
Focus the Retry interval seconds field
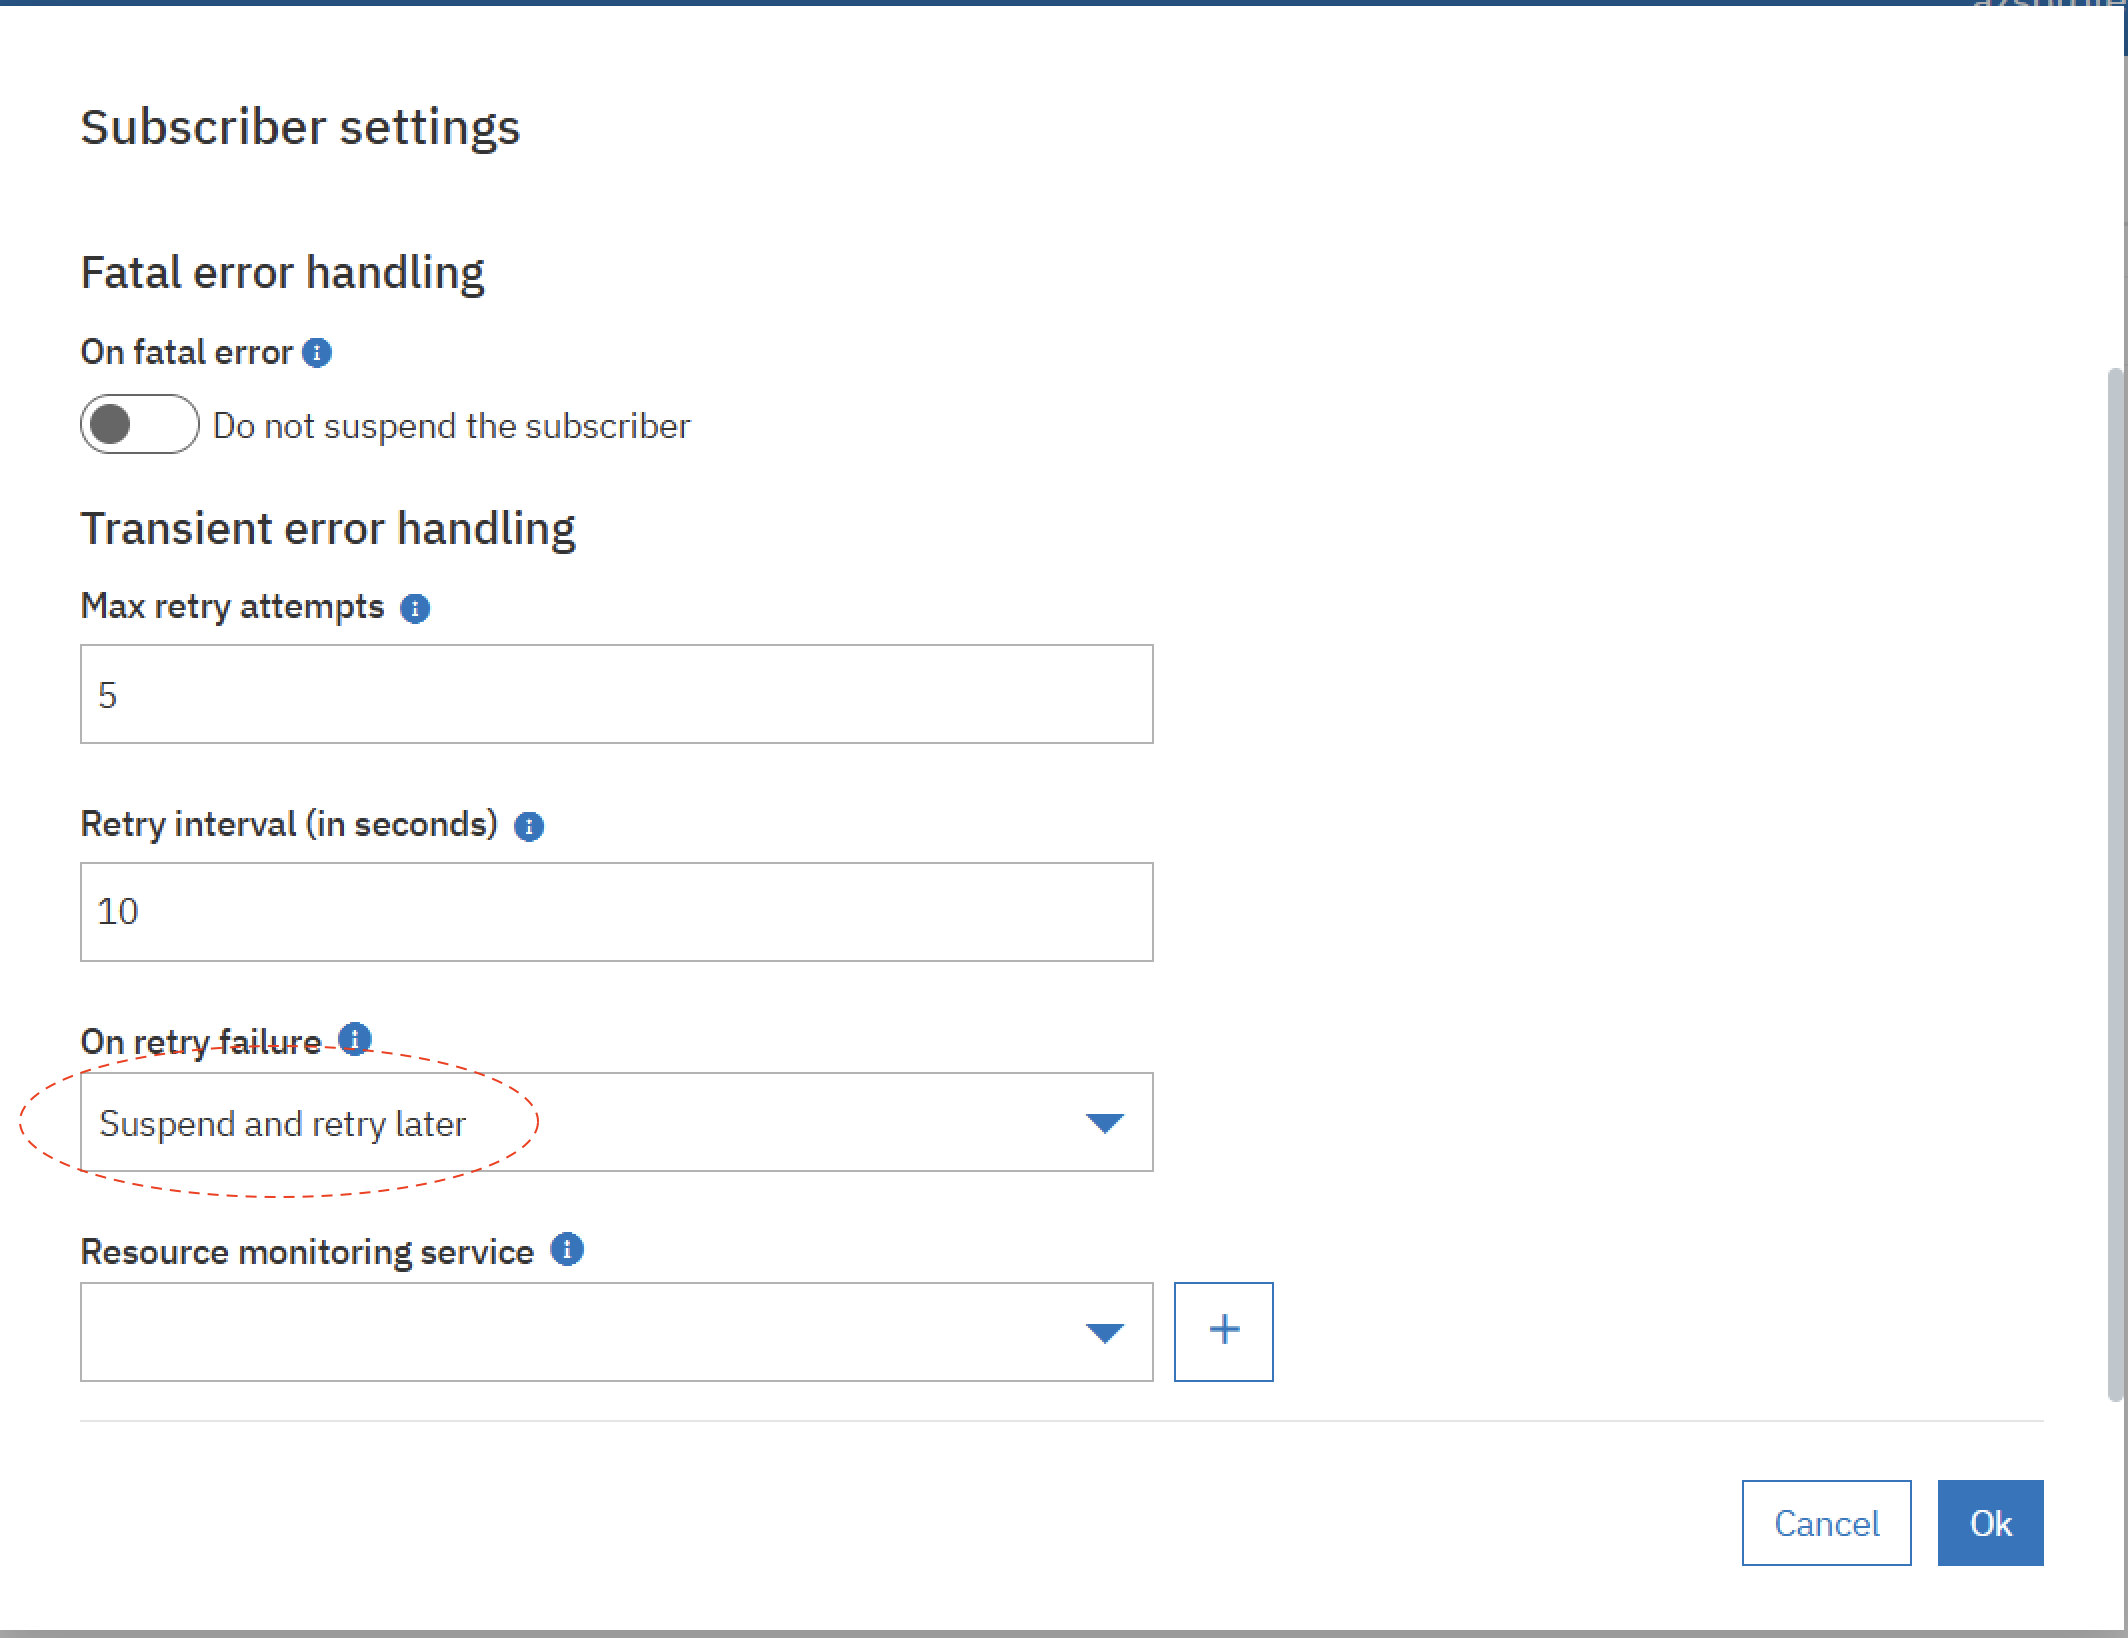(615, 912)
